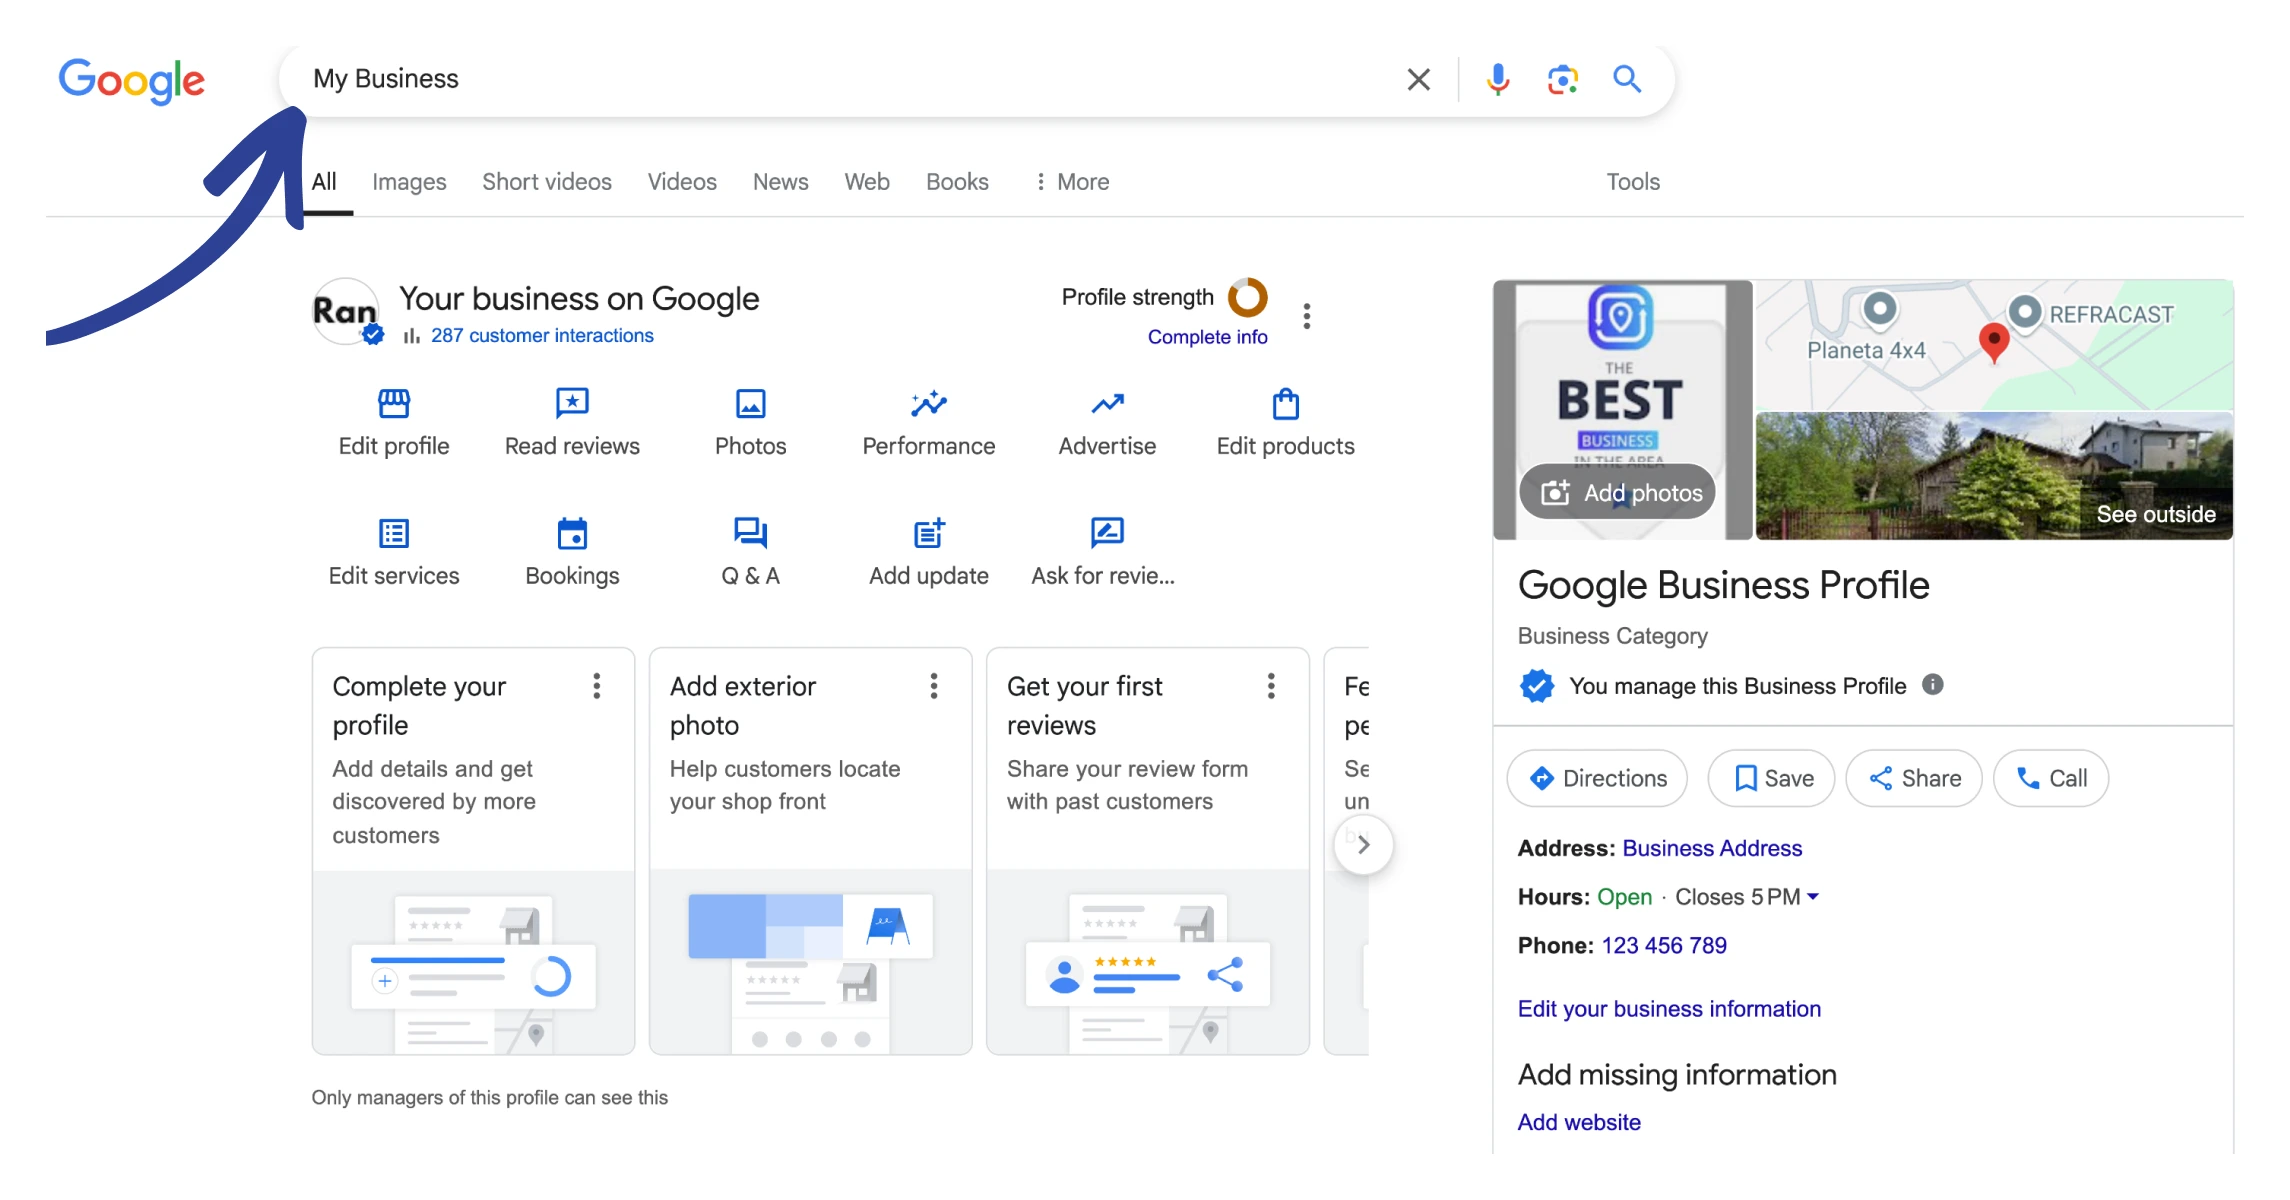Search by voice with microphone icon
Image resolution: width=2290 pixels, height=1200 pixels.
(x=1497, y=79)
